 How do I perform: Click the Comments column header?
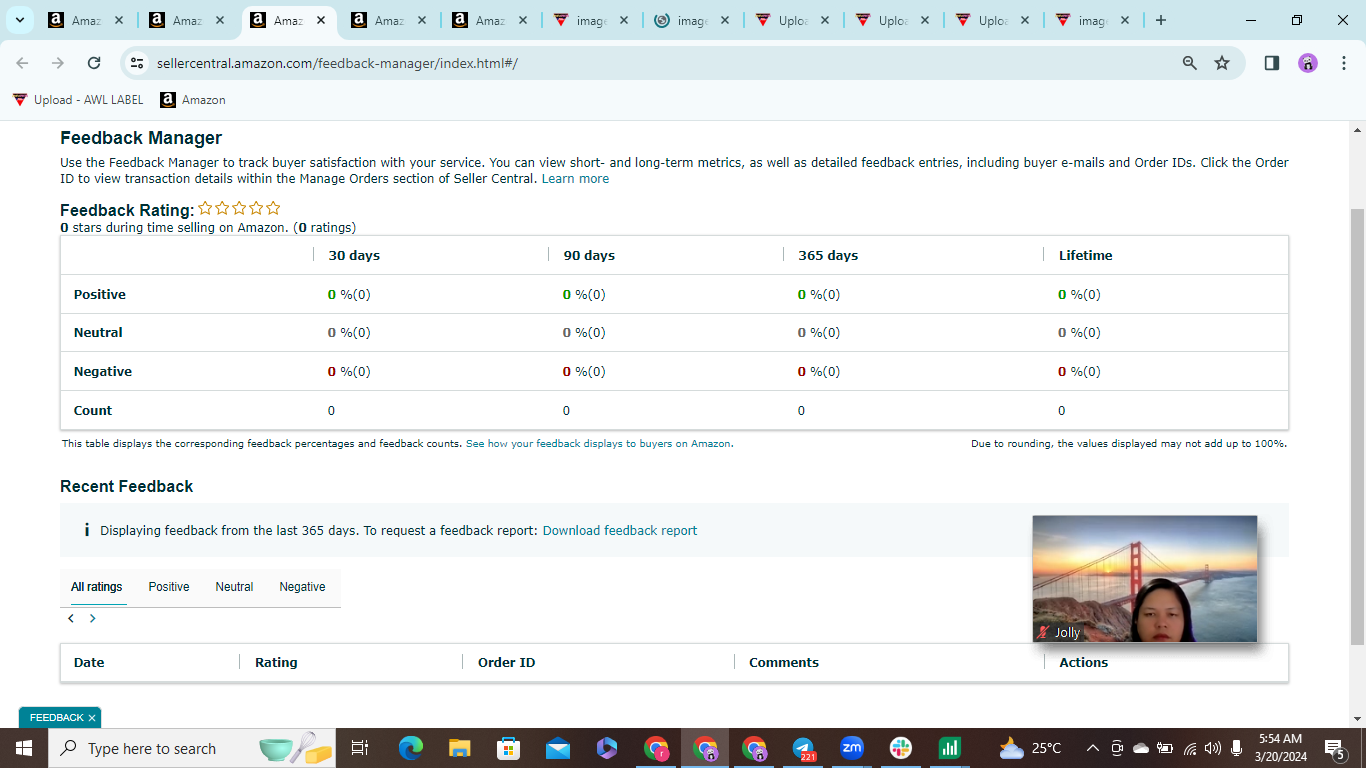click(x=784, y=662)
